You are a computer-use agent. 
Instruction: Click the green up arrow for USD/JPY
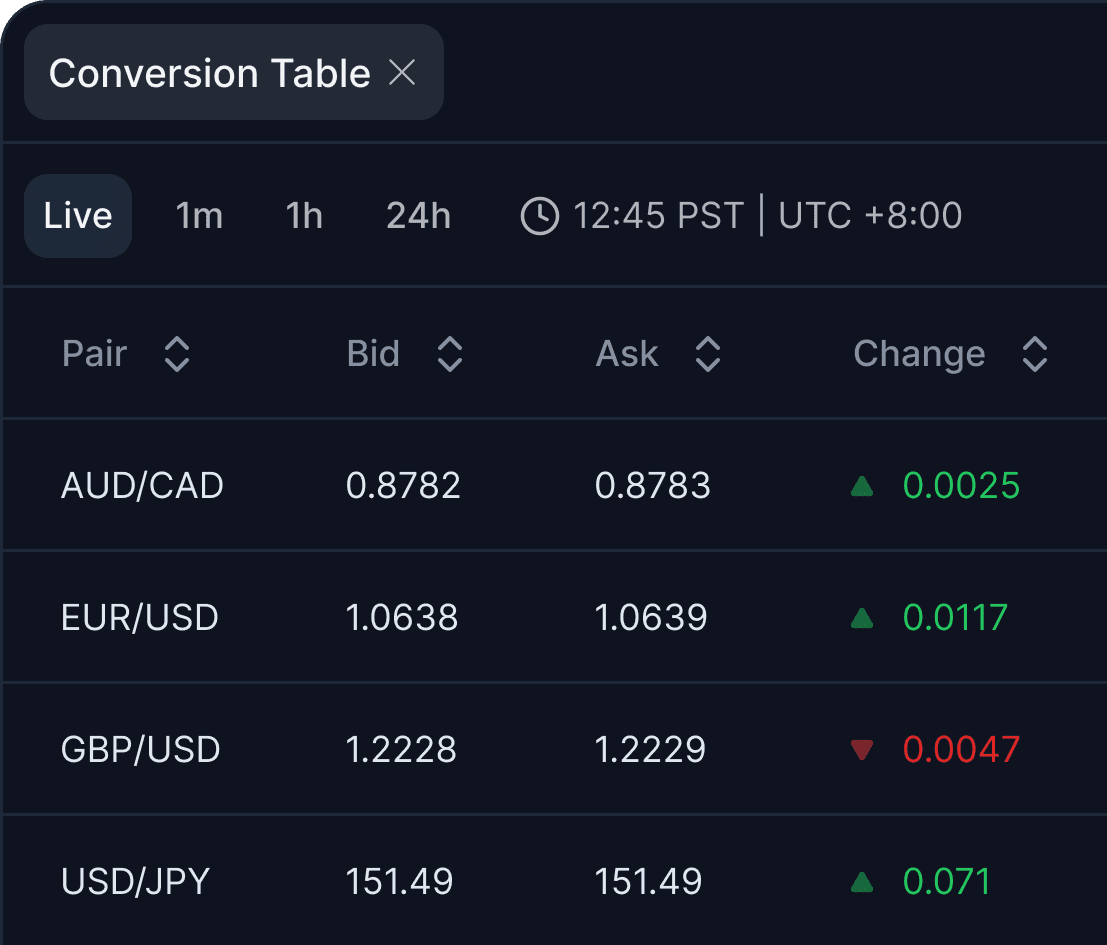click(x=861, y=881)
